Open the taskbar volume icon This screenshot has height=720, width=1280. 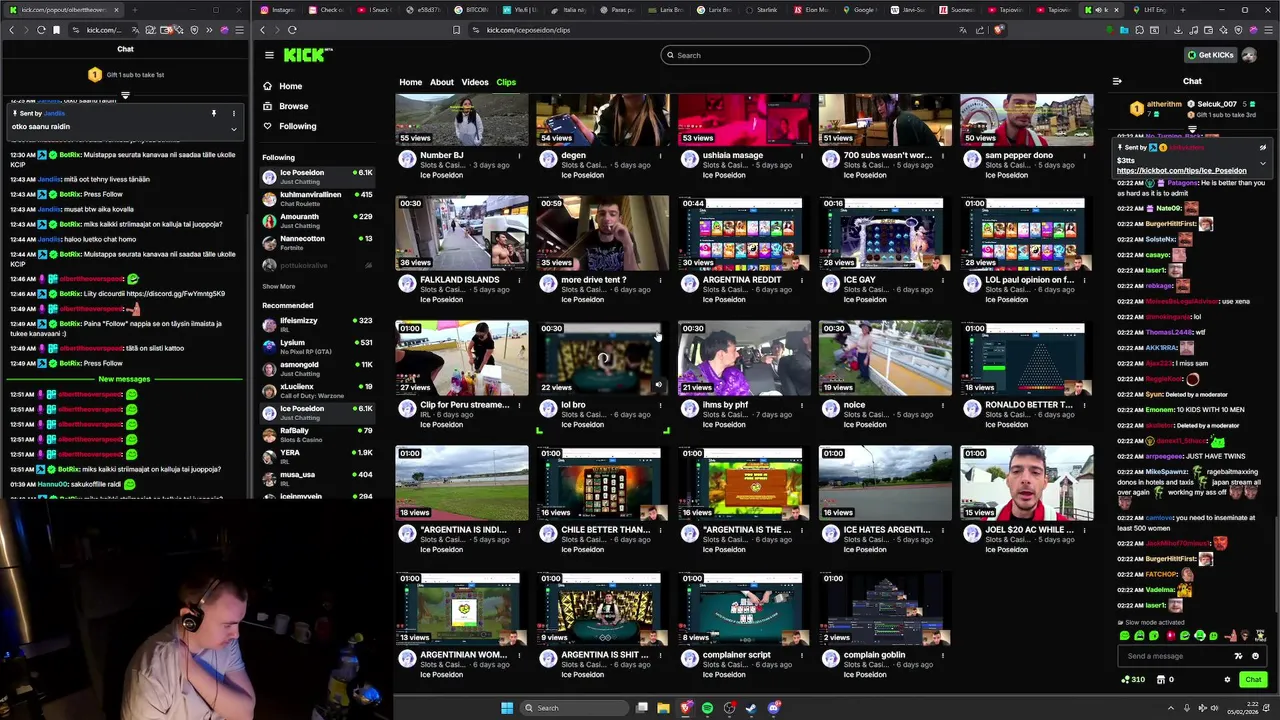click(x=1212, y=708)
